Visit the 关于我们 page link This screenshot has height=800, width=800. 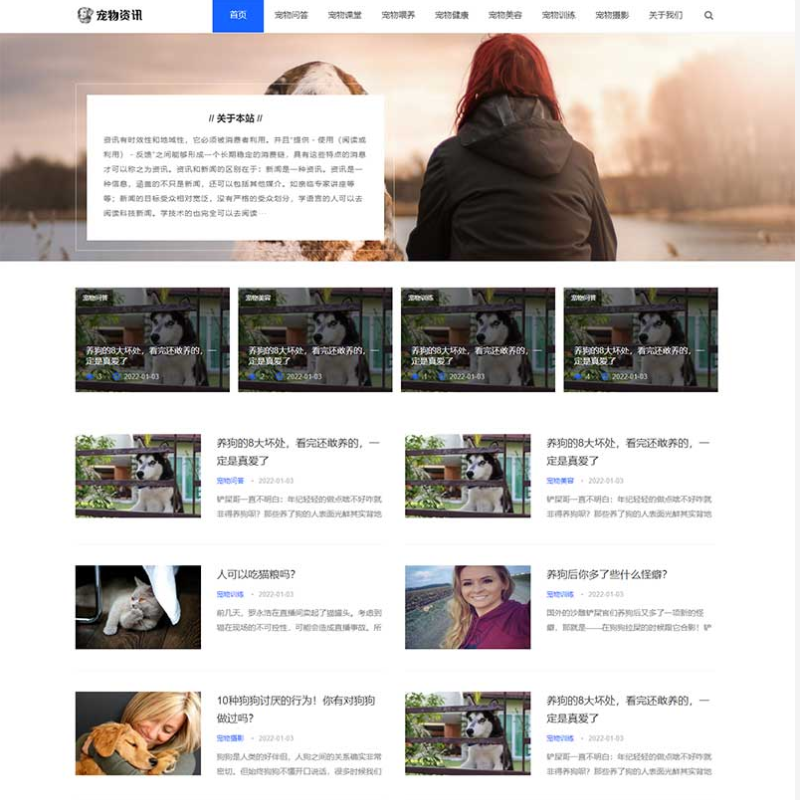click(x=666, y=16)
